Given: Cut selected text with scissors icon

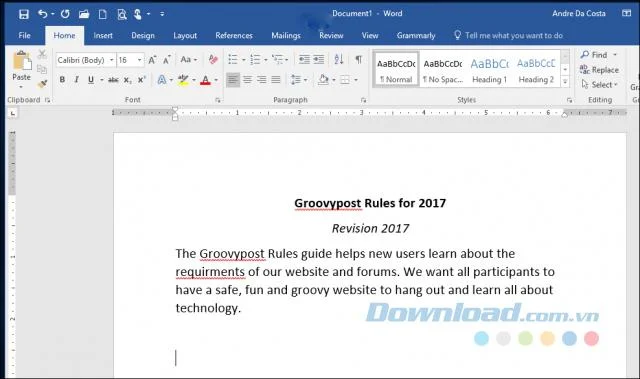Looking at the screenshot, I should point(42,54).
